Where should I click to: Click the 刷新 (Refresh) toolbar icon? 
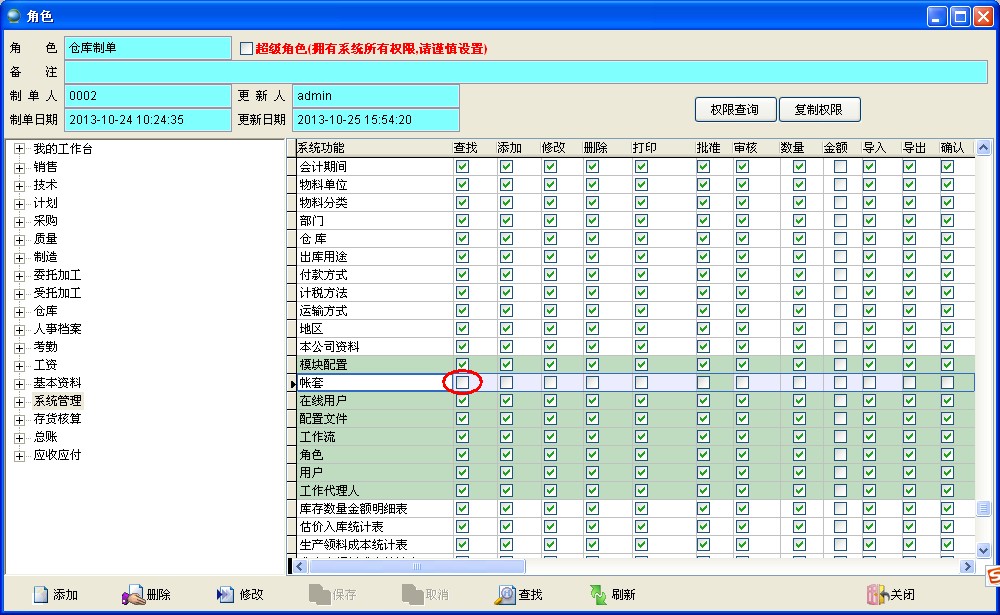(x=596, y=594)
